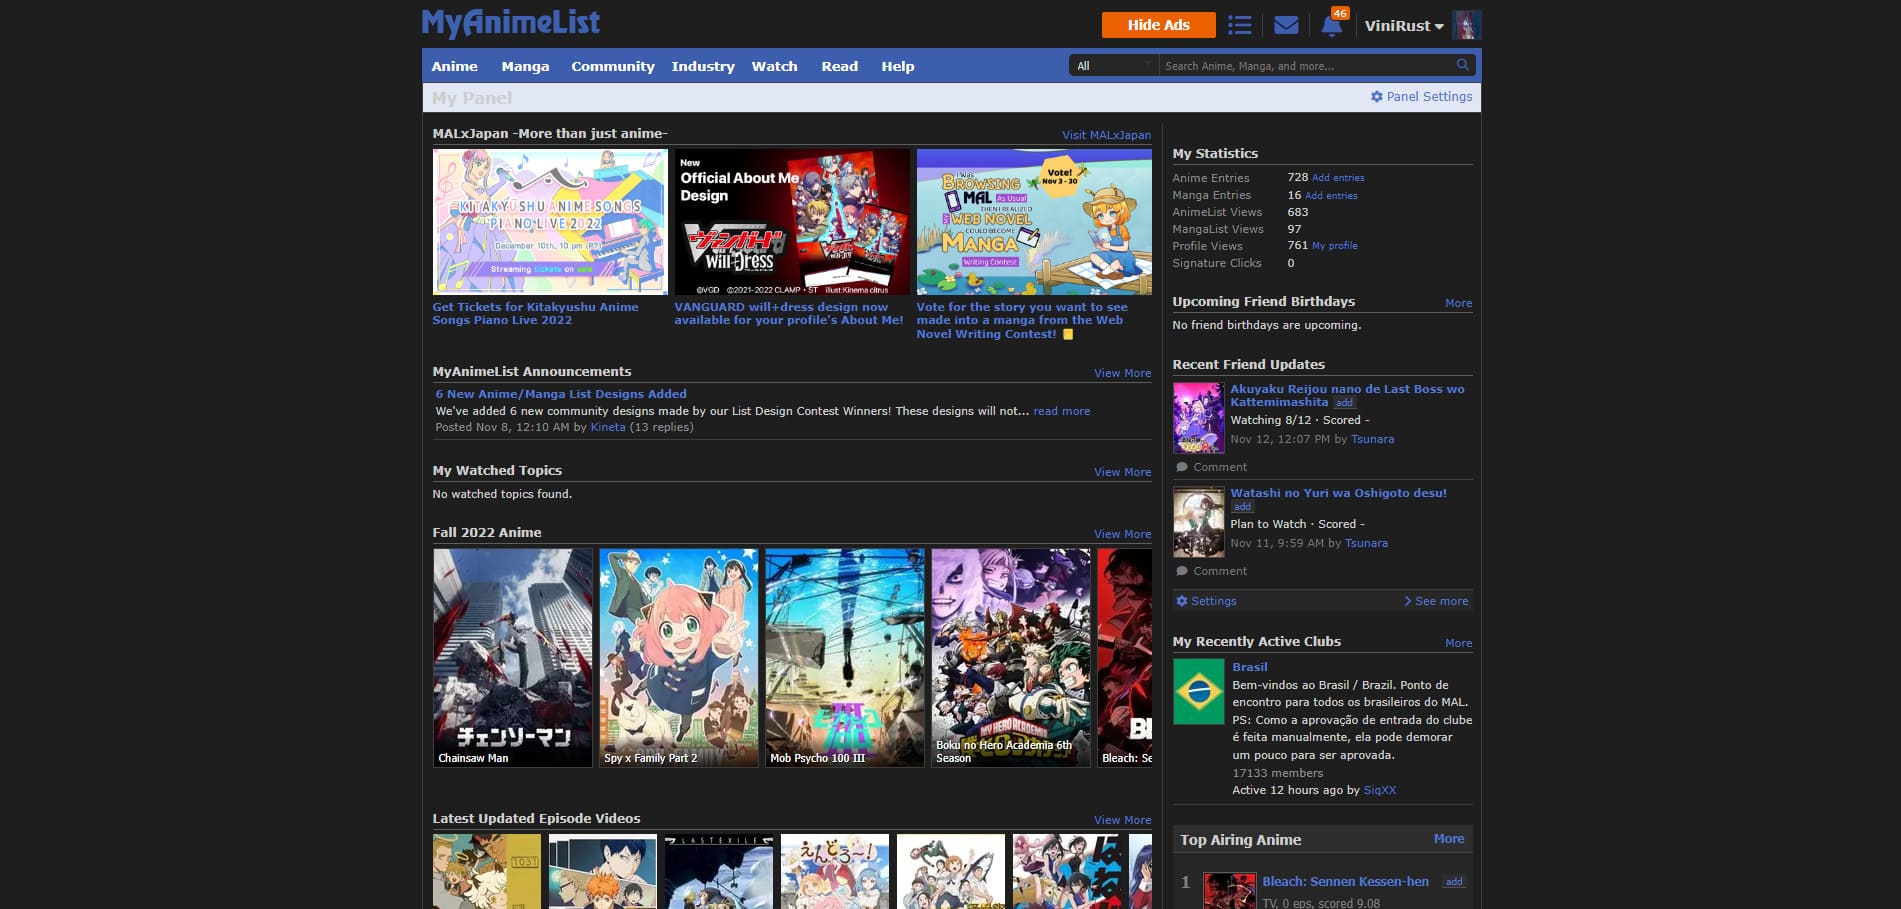This screenshot has width=1901, height=909.
Task: Click the ViniRust profile avatar picture
Action: tap(1466, 25)
